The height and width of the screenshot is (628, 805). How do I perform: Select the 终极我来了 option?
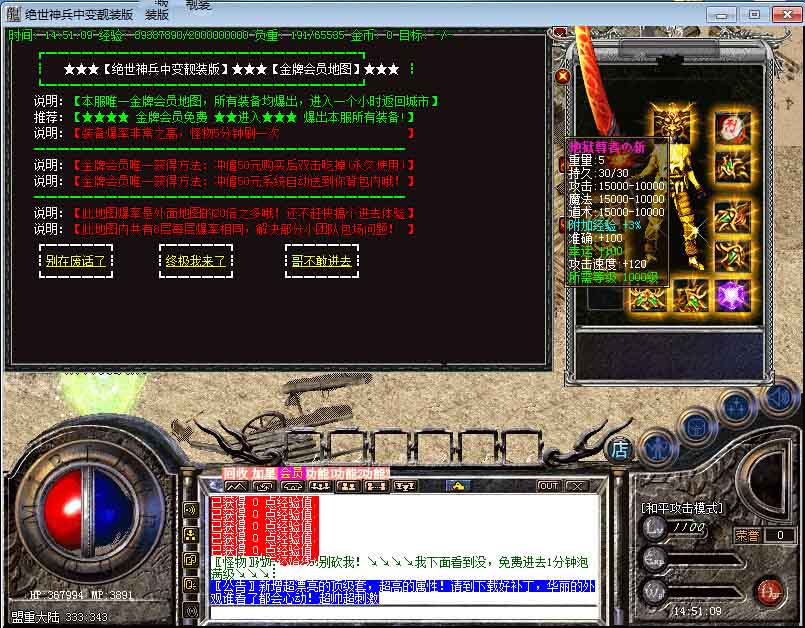coord(195,261)
